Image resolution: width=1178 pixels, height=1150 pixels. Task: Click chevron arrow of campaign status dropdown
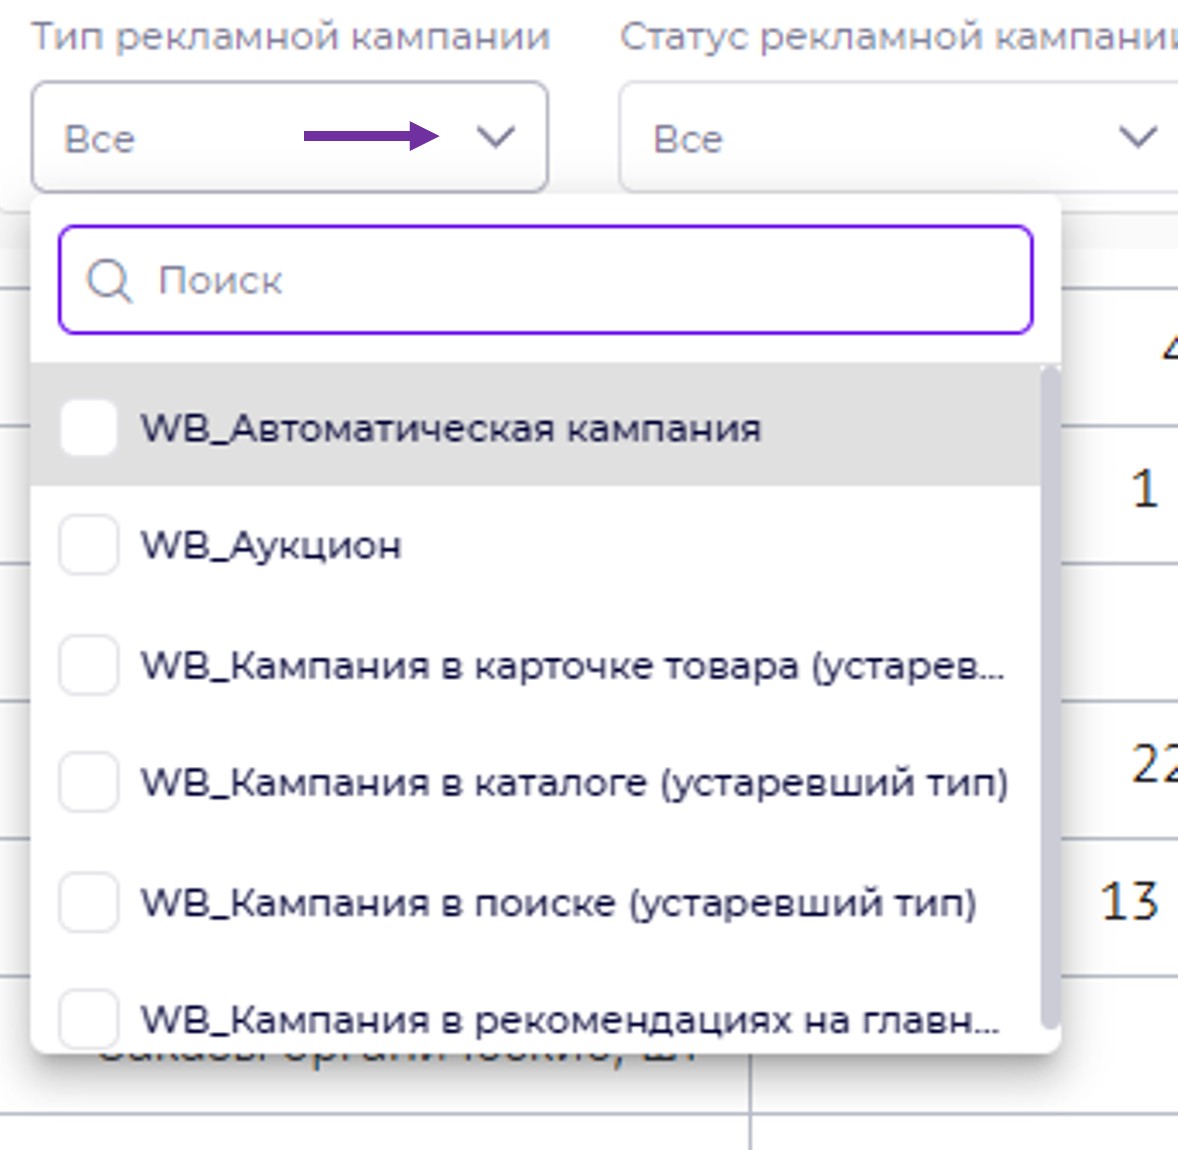click(1137, 137)
